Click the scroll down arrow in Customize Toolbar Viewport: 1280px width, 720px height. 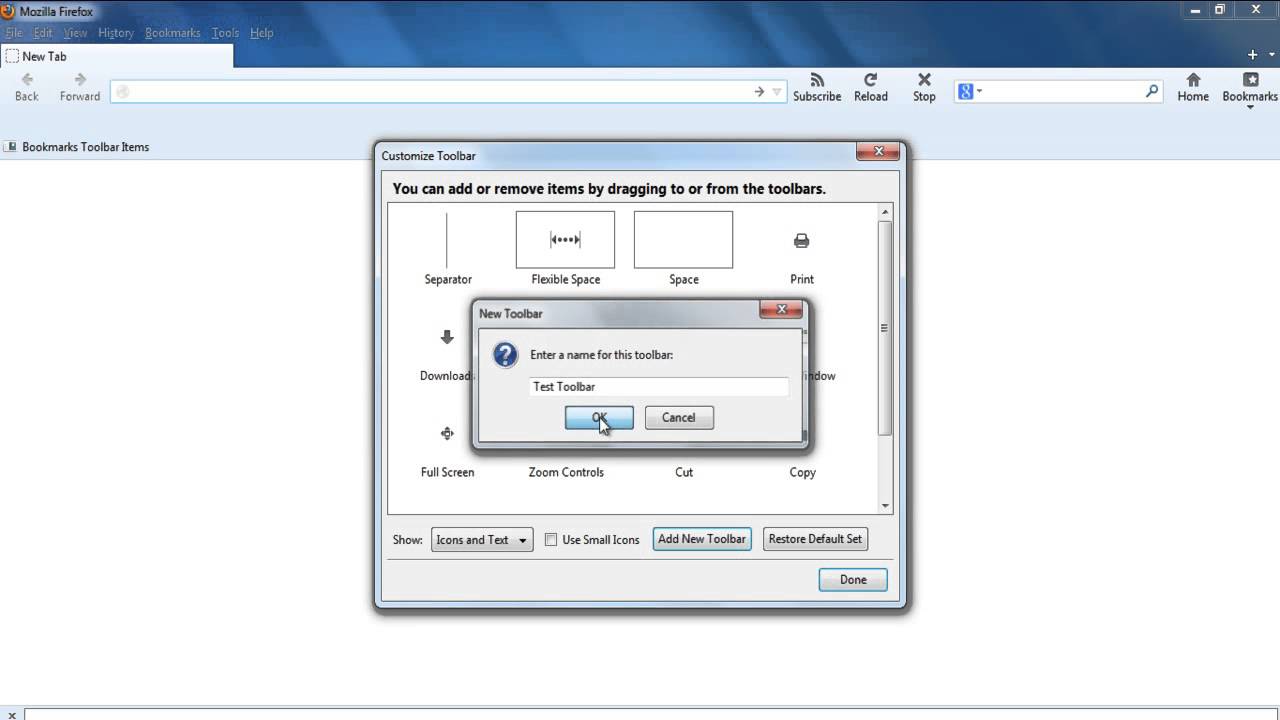tap(884, 506)
